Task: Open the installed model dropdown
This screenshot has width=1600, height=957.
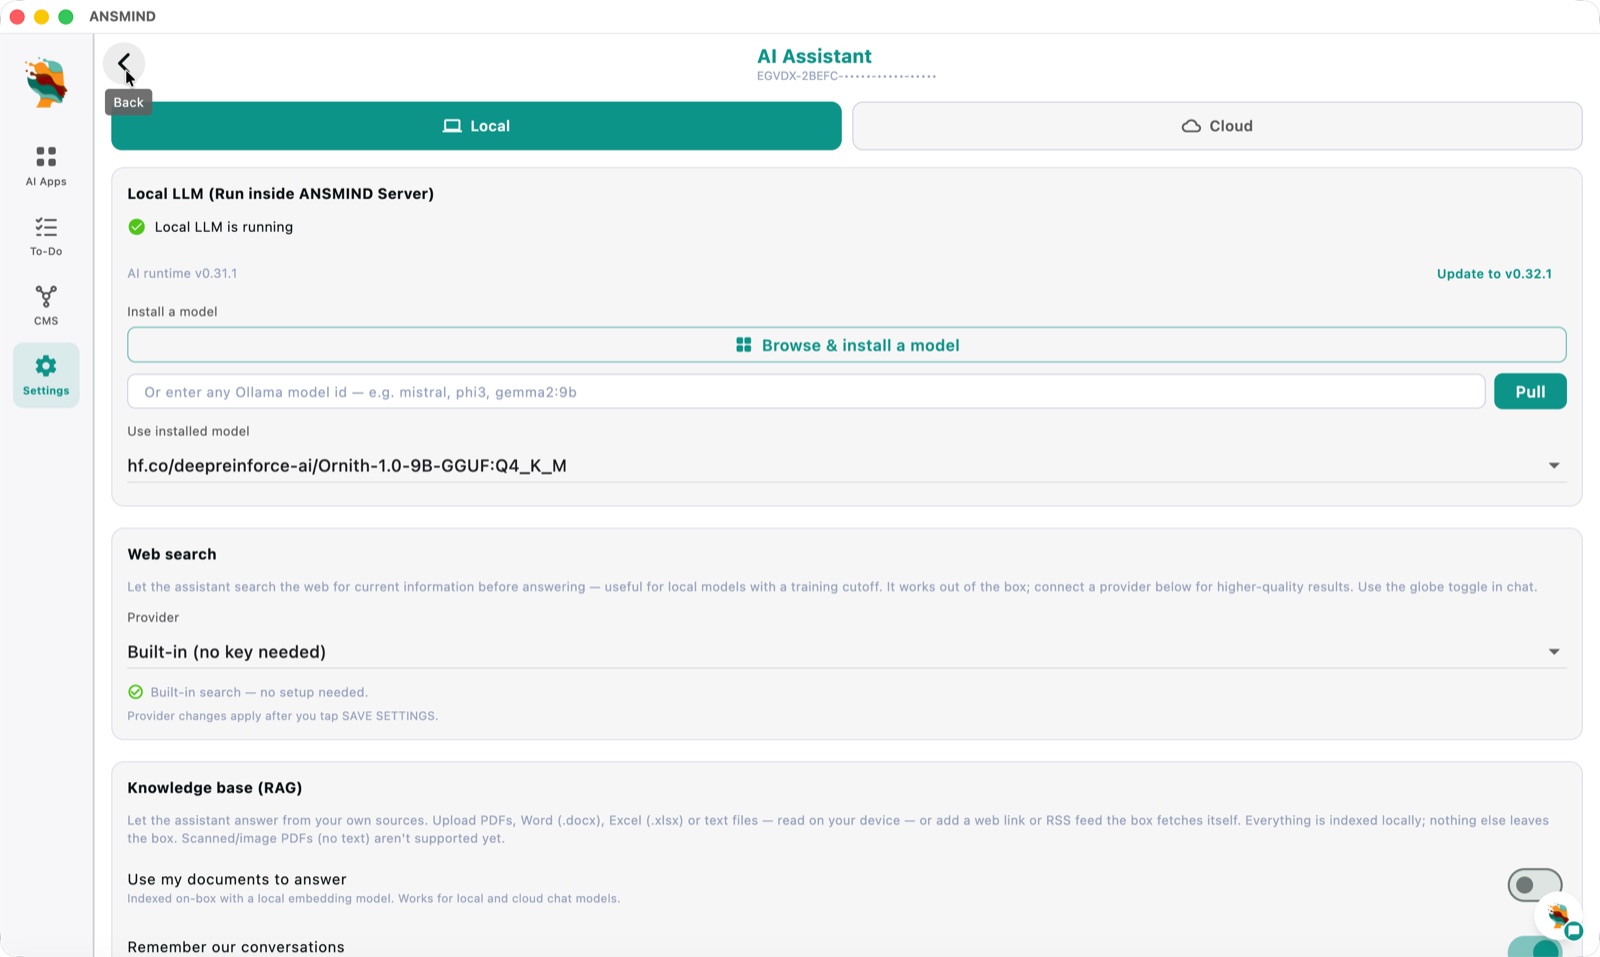Action: [846, 466]
